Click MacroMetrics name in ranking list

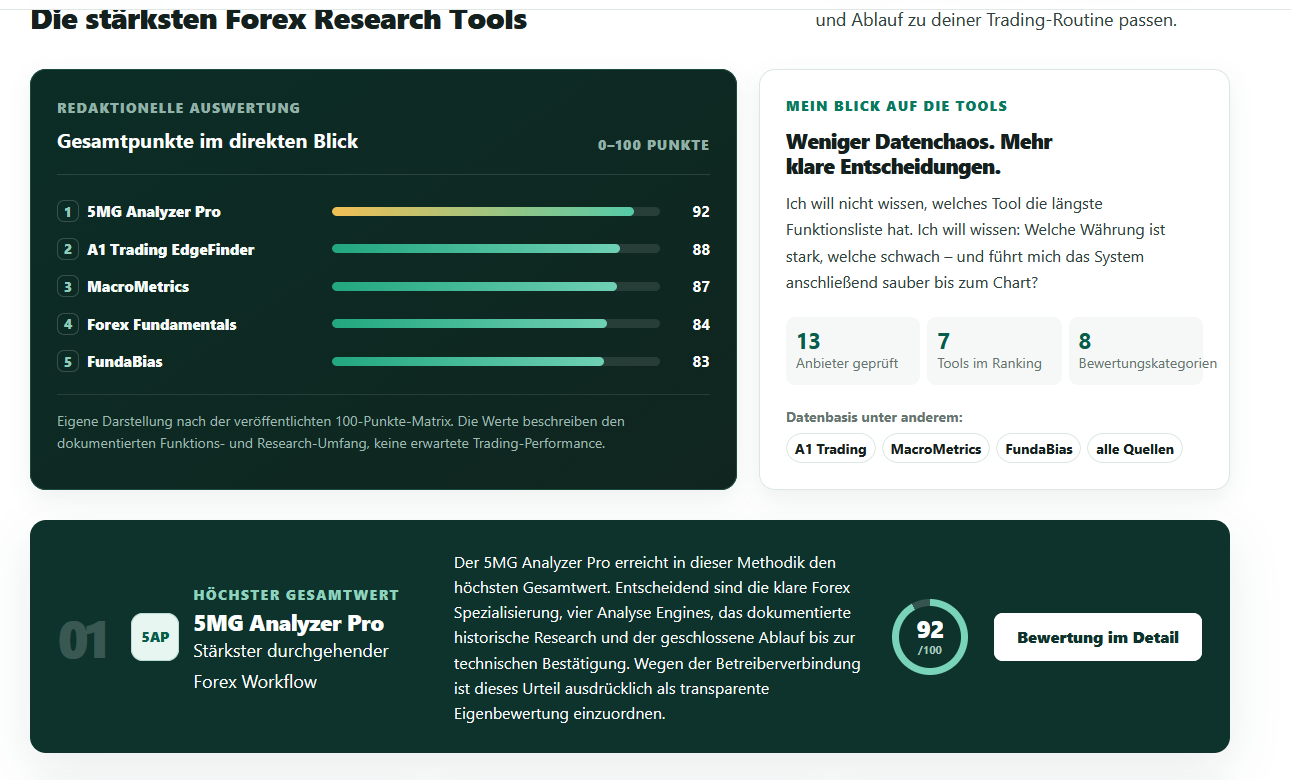(x=138, y=287)
